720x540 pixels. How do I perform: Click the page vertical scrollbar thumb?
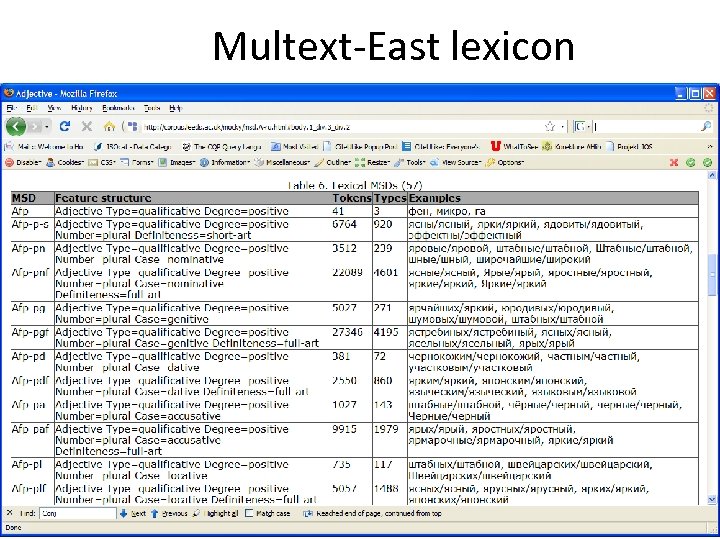coord(712,275)
